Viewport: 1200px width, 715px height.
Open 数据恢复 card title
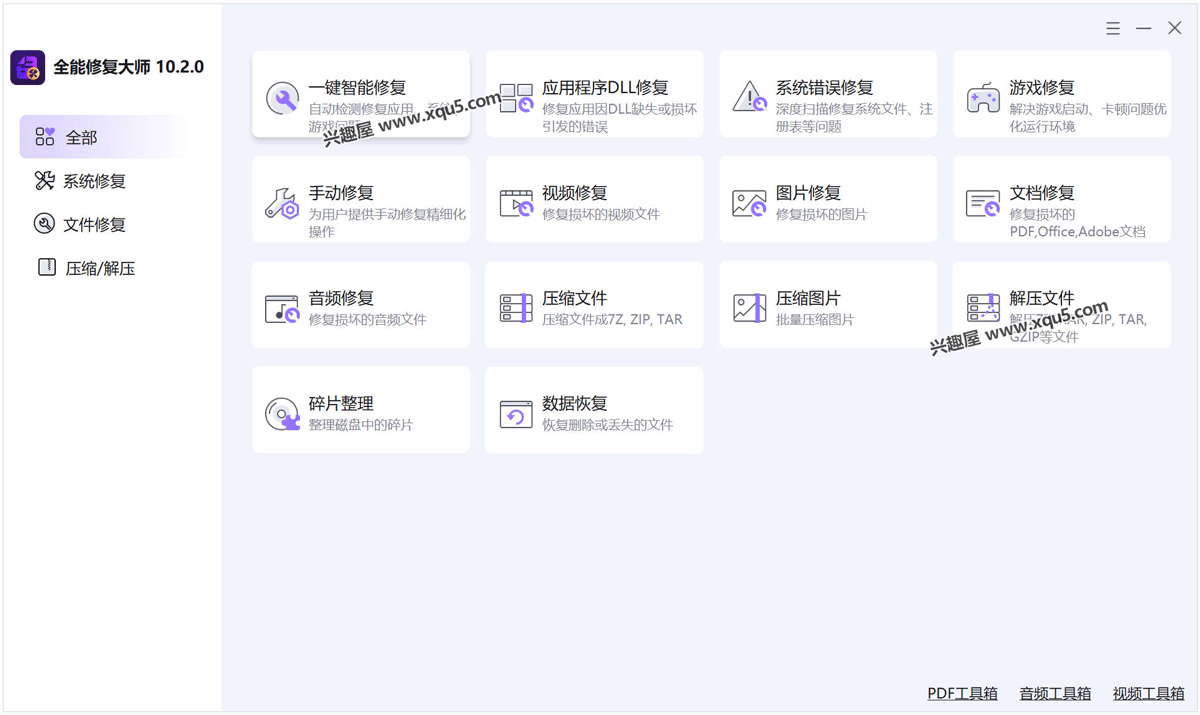[575, 403]
